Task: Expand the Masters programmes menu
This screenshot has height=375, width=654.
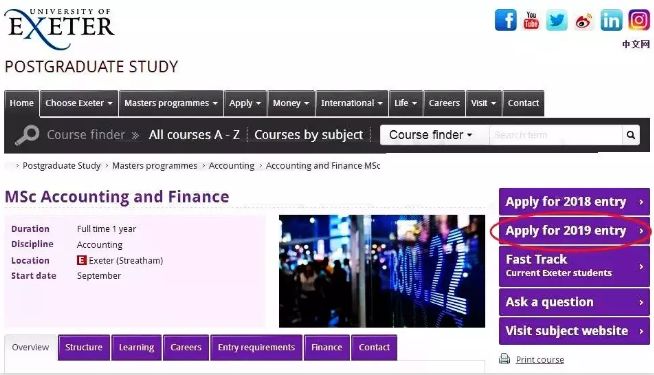Action: pyautogui.click(x=171, y=103)
